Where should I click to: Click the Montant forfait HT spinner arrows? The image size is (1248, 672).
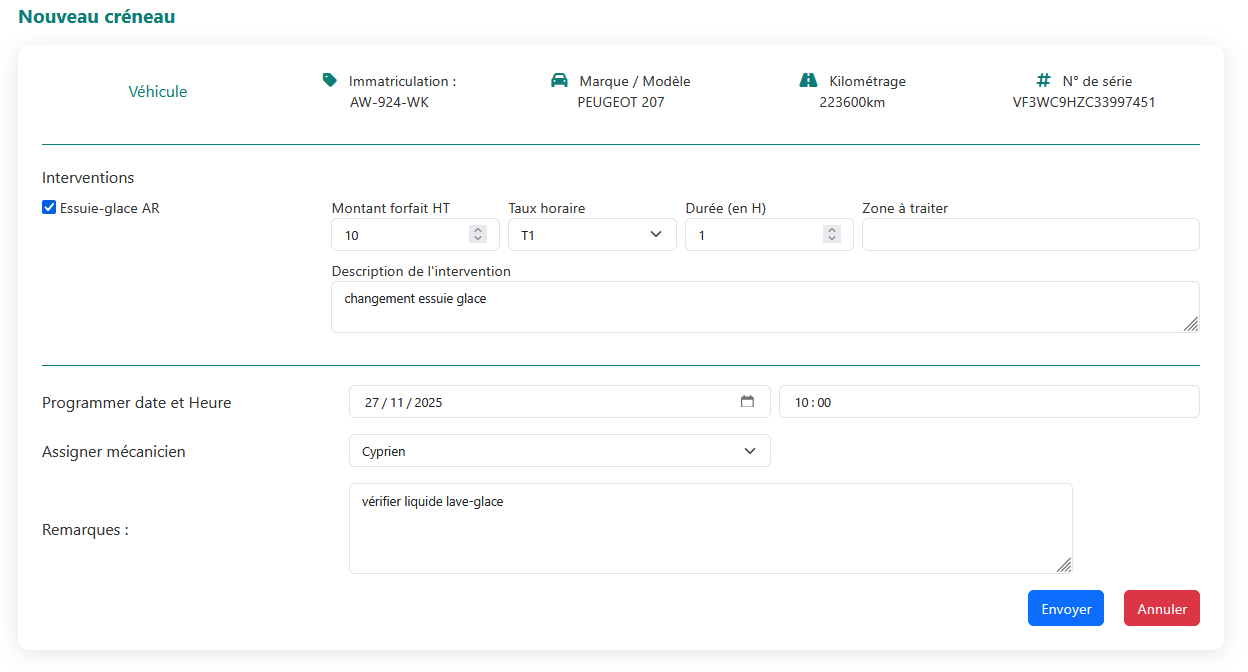[x=478, y=234]
